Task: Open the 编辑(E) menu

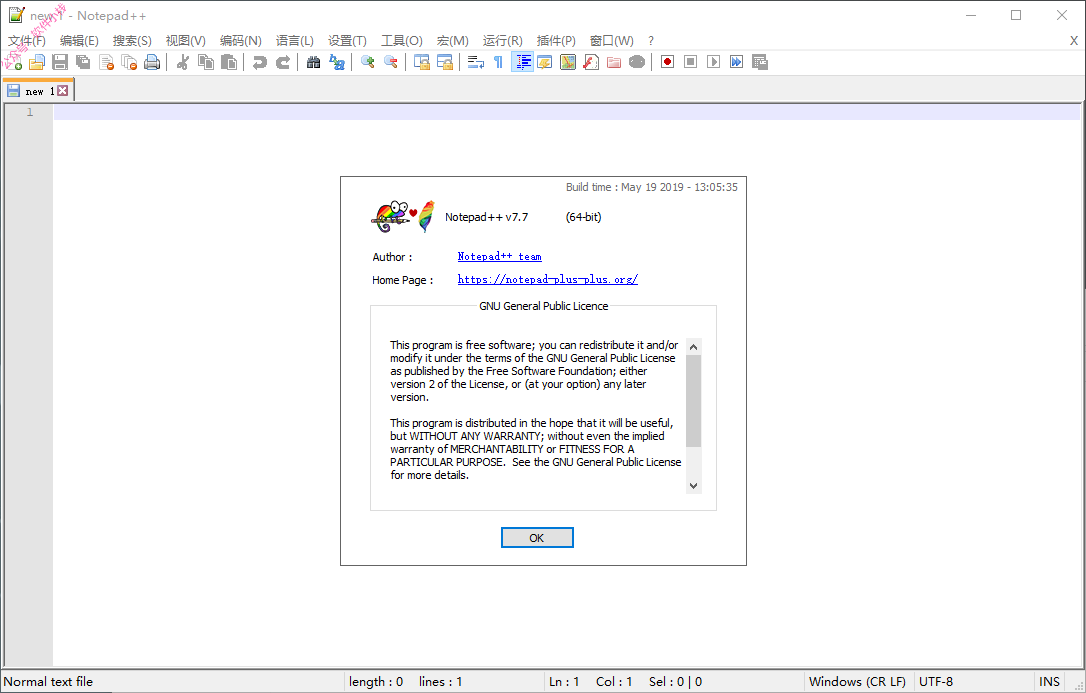Action: pyautogui.click(x=79, y=41)
